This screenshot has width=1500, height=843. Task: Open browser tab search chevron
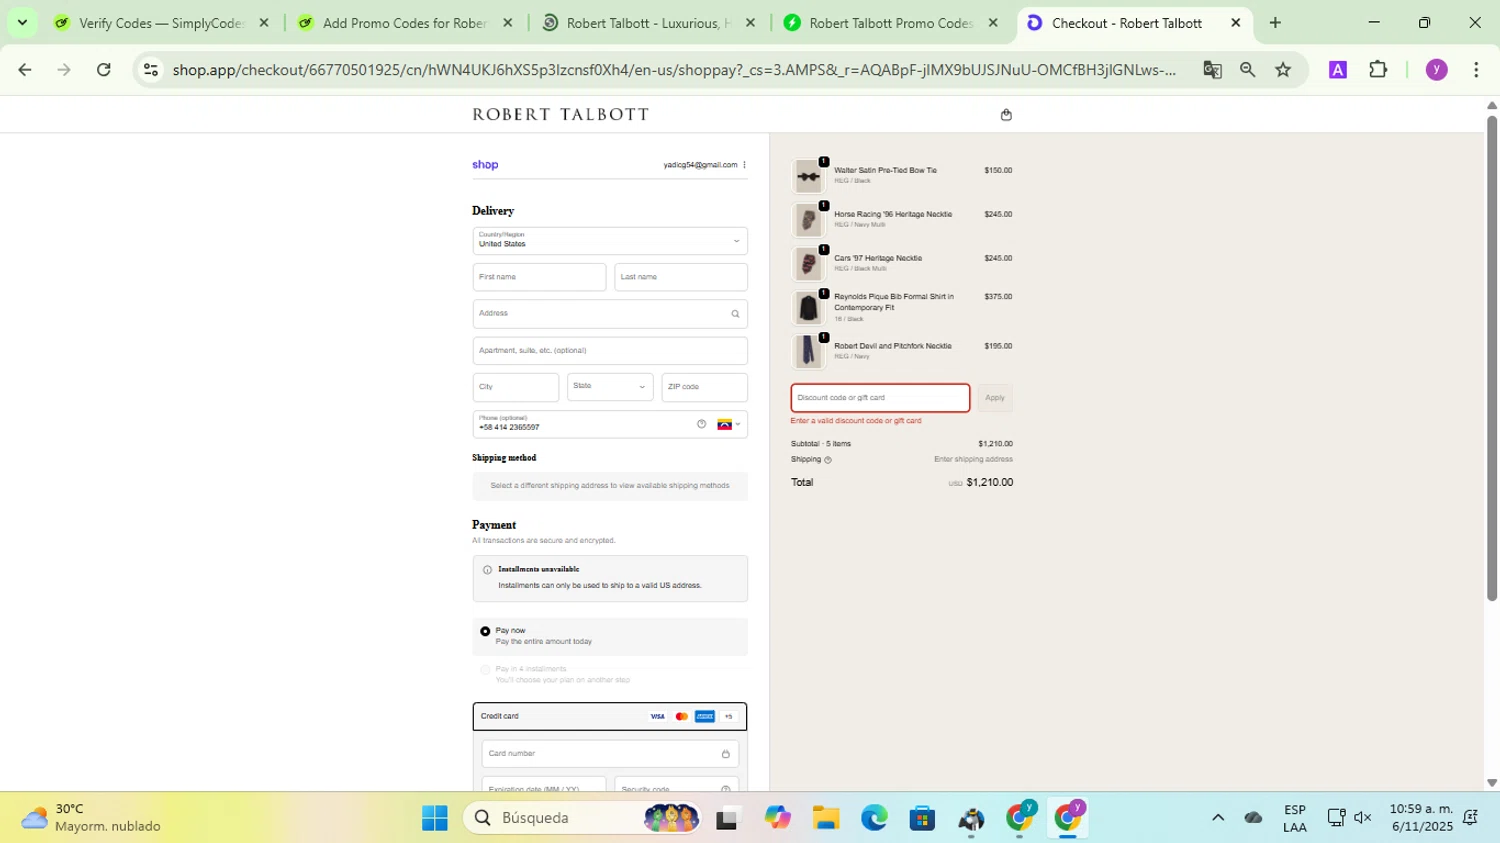pos(22,22)
